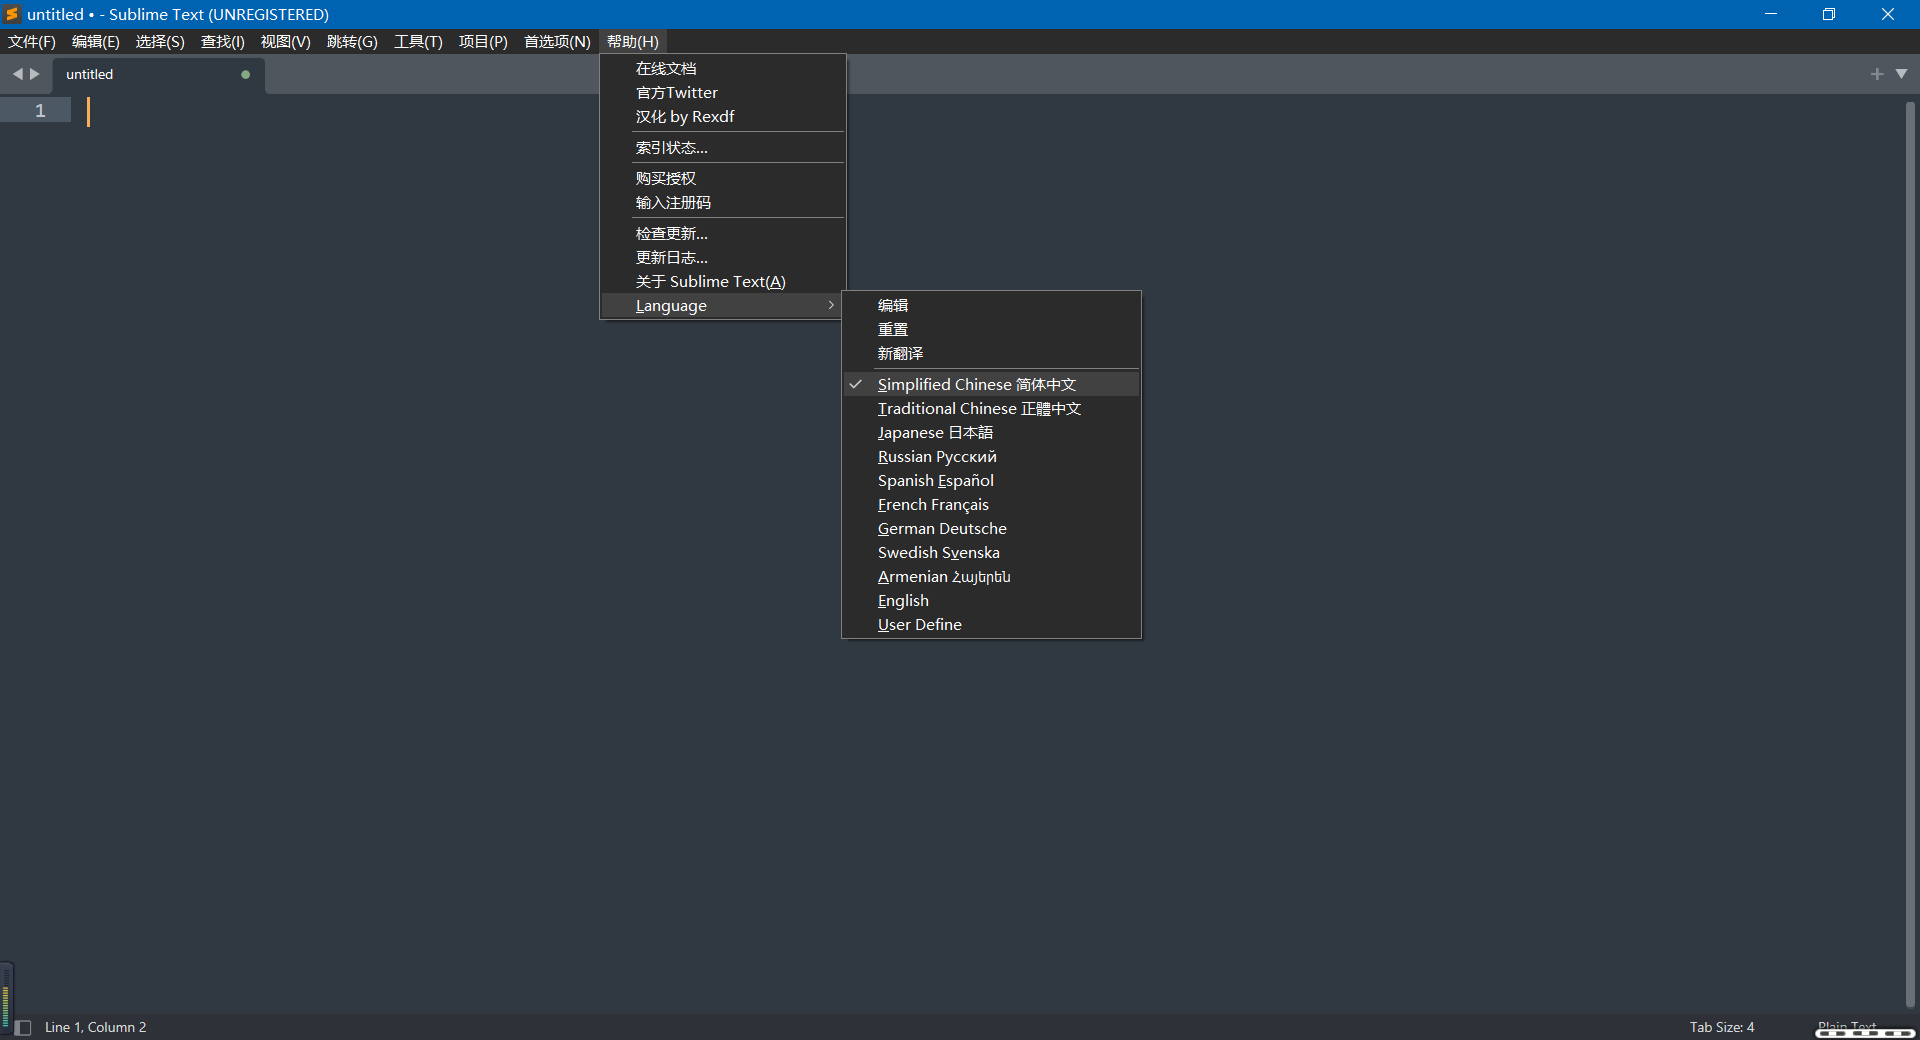Click the new tab plus icon

pyautogui.click(x=1877, y=74)
